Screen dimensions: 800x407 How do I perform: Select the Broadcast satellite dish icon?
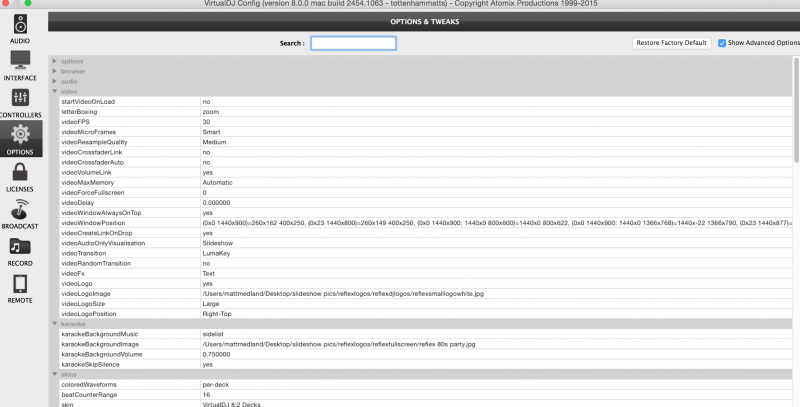coord(20,211)
